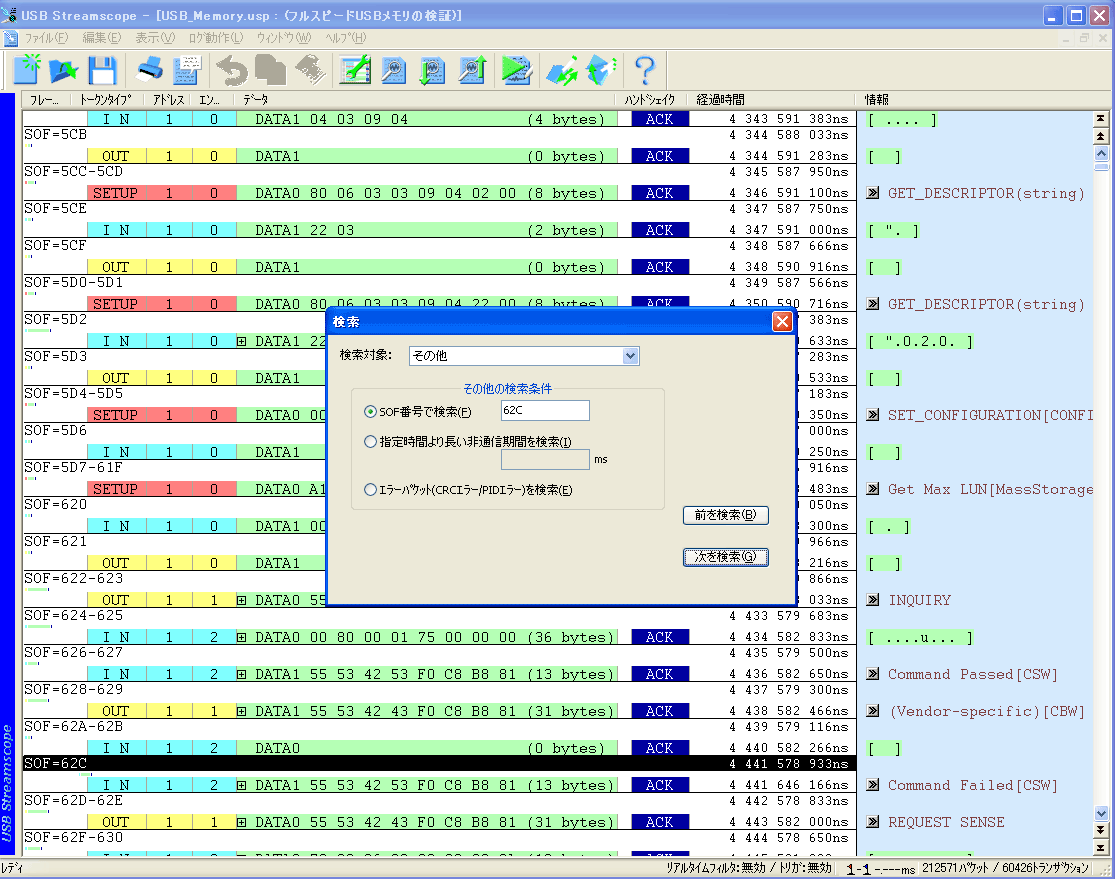Screen dimensions: 1115x879
Task: Click the vertical scrollbar thumb
Action: point(1101,168)
